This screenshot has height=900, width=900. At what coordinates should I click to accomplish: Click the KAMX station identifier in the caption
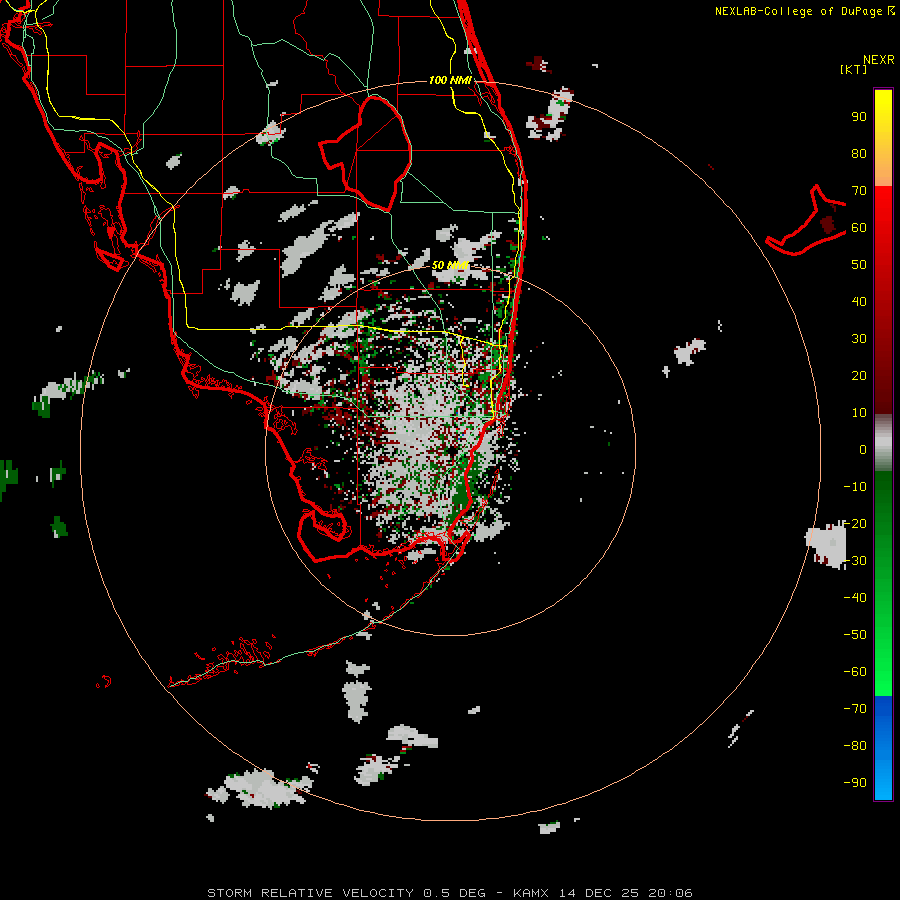(530, 893)
